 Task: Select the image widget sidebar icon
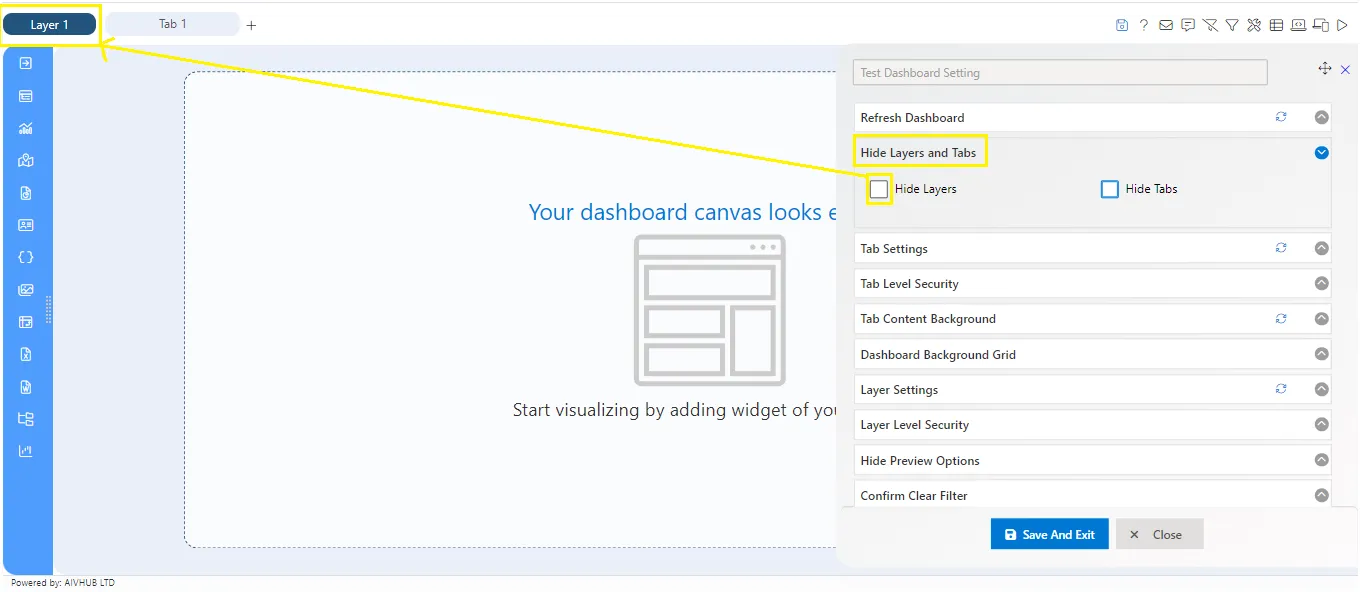26,290
